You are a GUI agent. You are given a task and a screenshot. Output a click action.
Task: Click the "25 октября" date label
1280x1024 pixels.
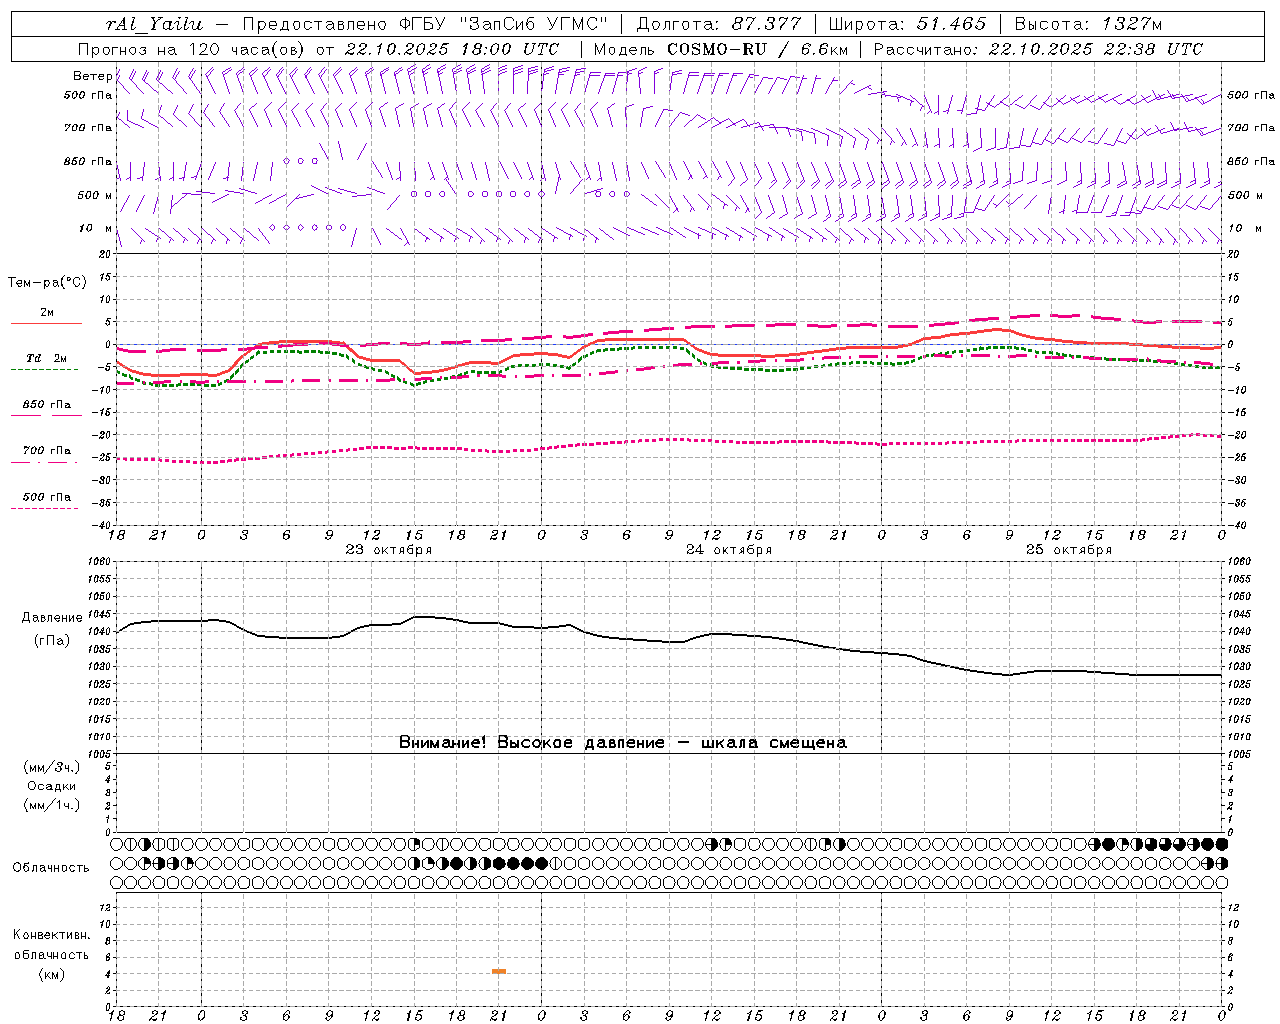[x=1069, y=550]
